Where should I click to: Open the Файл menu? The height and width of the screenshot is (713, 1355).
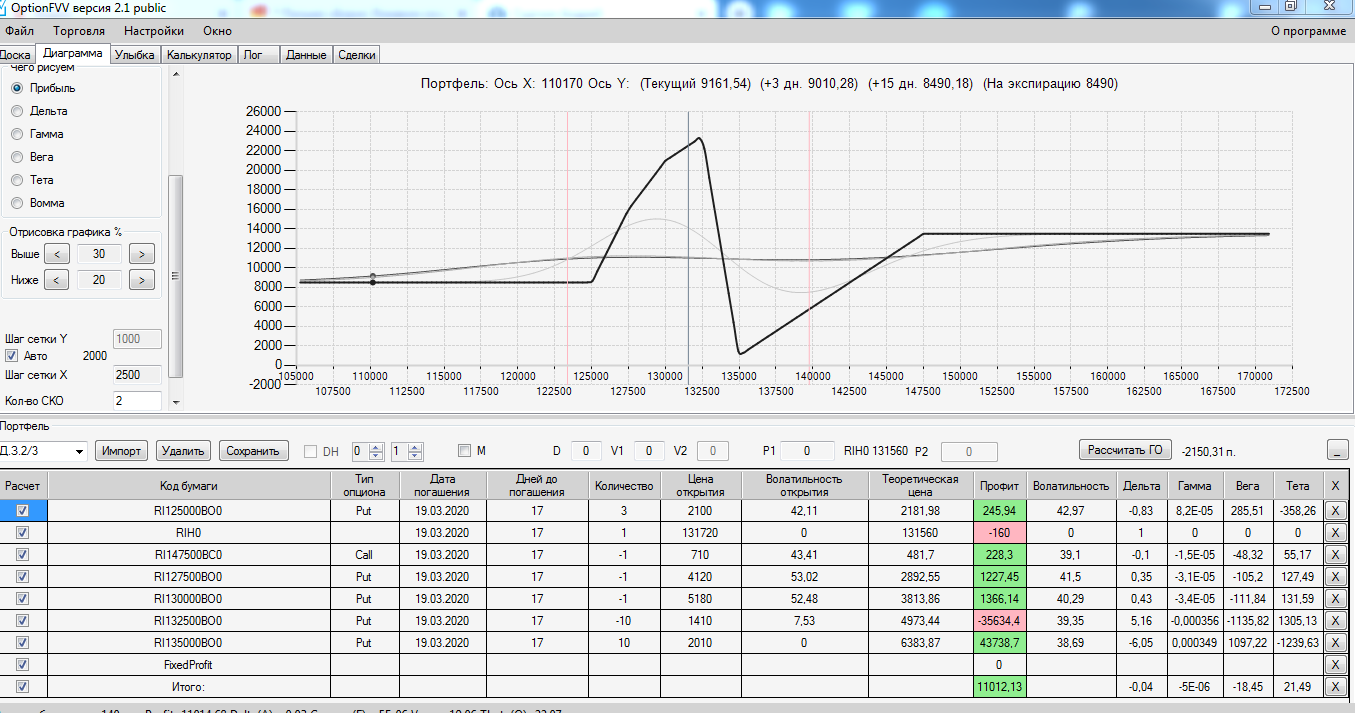(19, 31)
